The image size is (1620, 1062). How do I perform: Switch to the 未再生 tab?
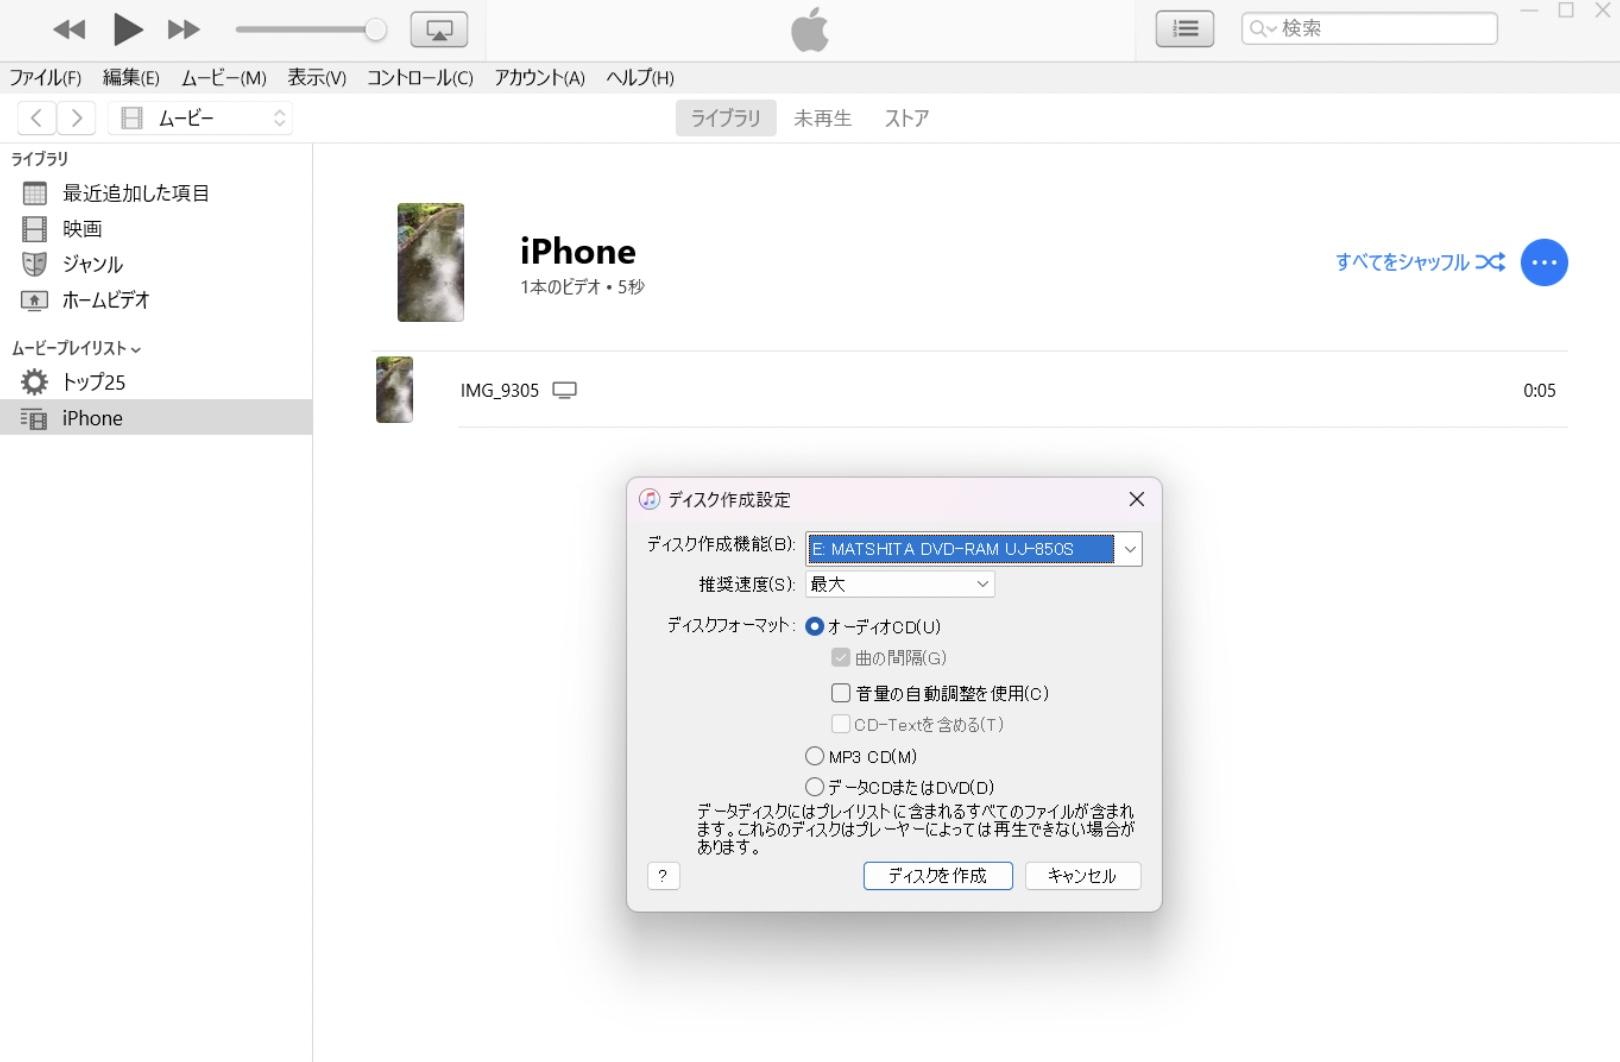click(x=822, y=118)
